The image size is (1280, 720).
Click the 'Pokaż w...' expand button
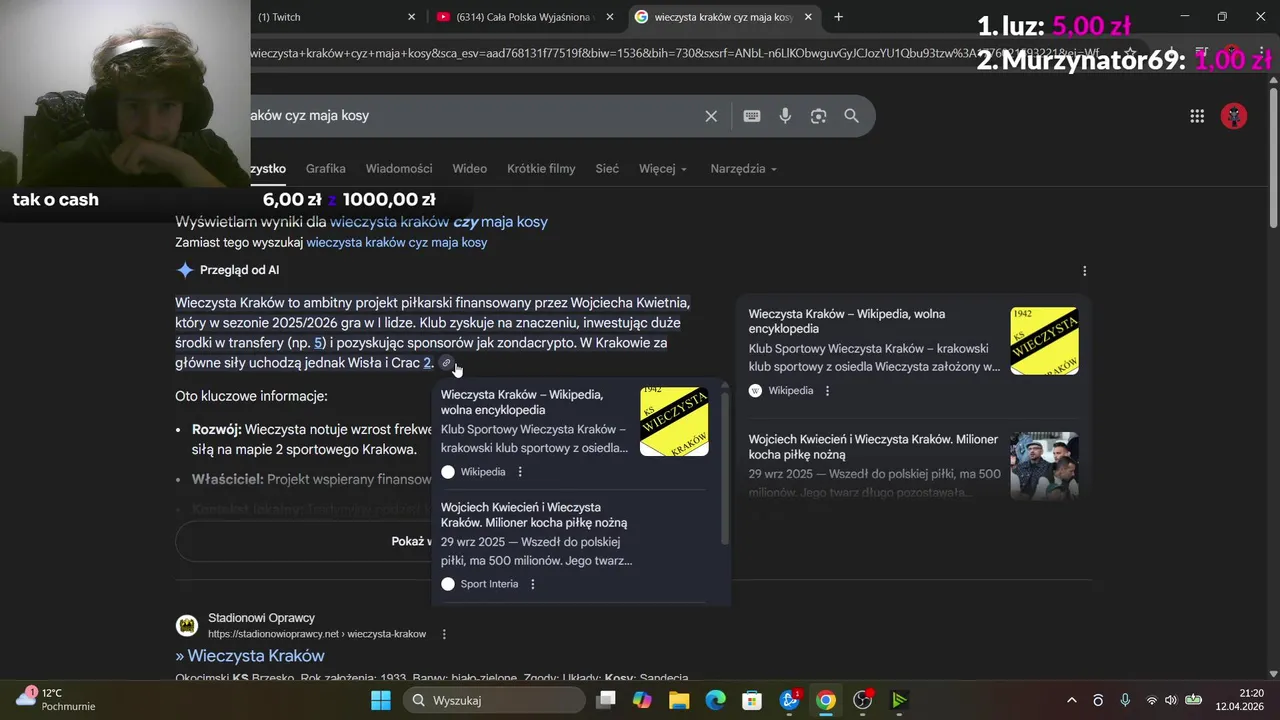tap(411, 541)
